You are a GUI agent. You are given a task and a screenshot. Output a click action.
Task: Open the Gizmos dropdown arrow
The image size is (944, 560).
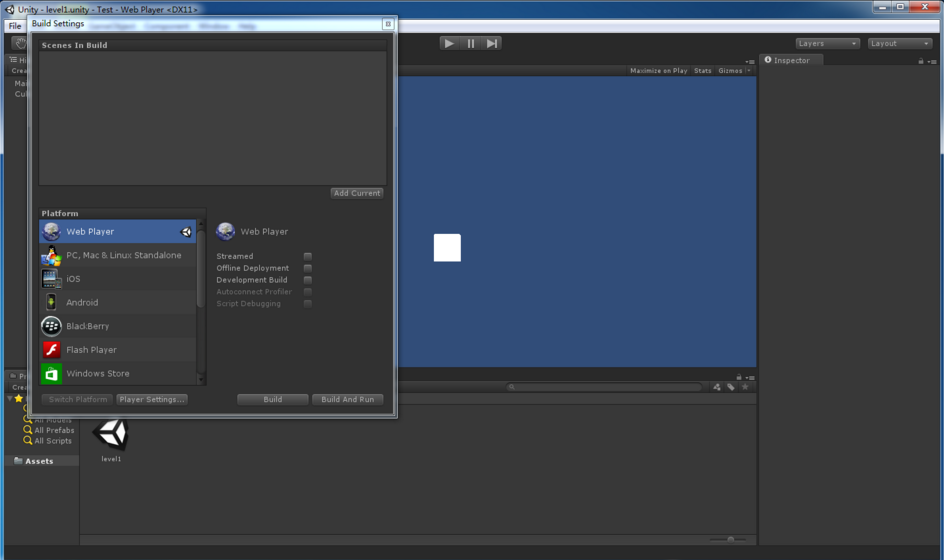(749, 70)
